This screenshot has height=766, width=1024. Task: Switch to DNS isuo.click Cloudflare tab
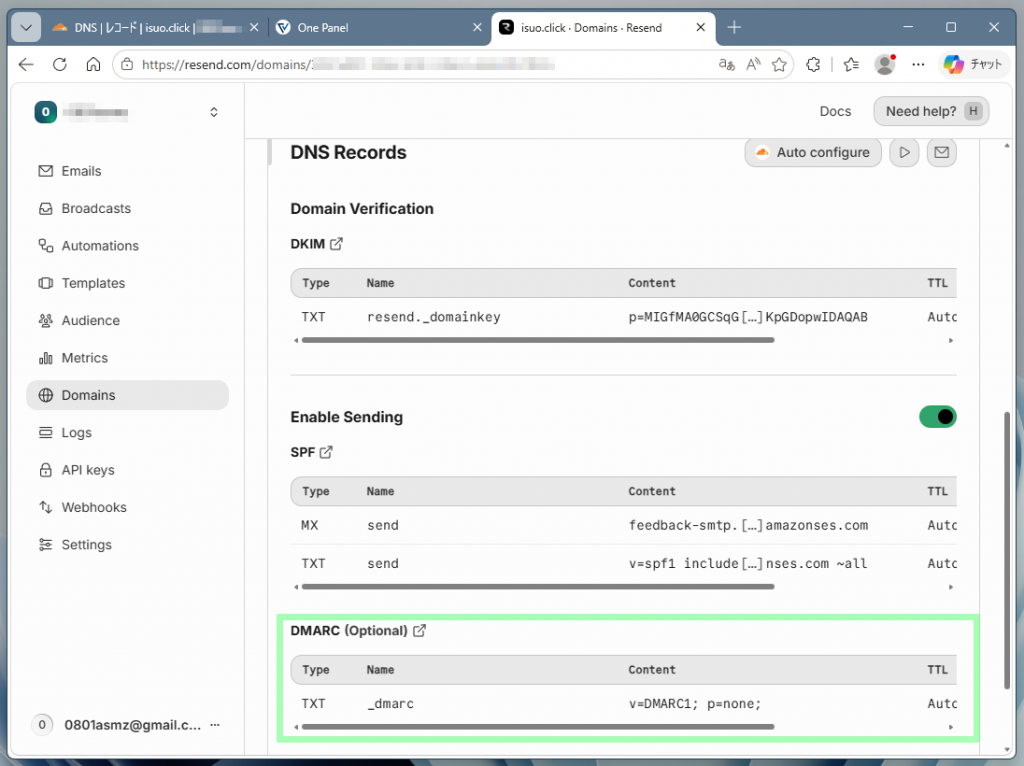point(155,27)
